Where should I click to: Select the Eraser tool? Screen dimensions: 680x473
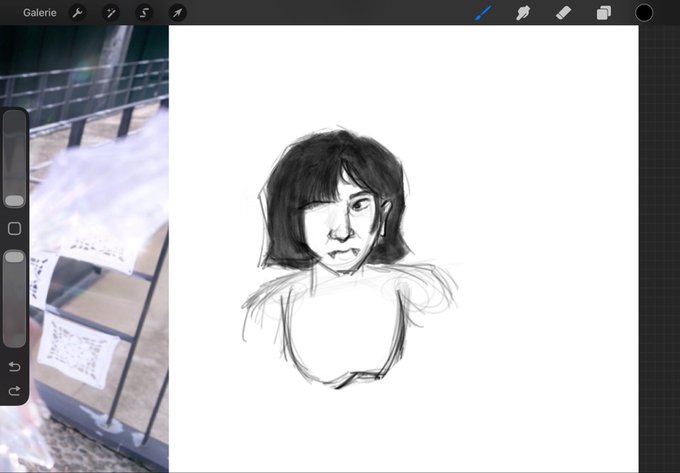(563, 13)
